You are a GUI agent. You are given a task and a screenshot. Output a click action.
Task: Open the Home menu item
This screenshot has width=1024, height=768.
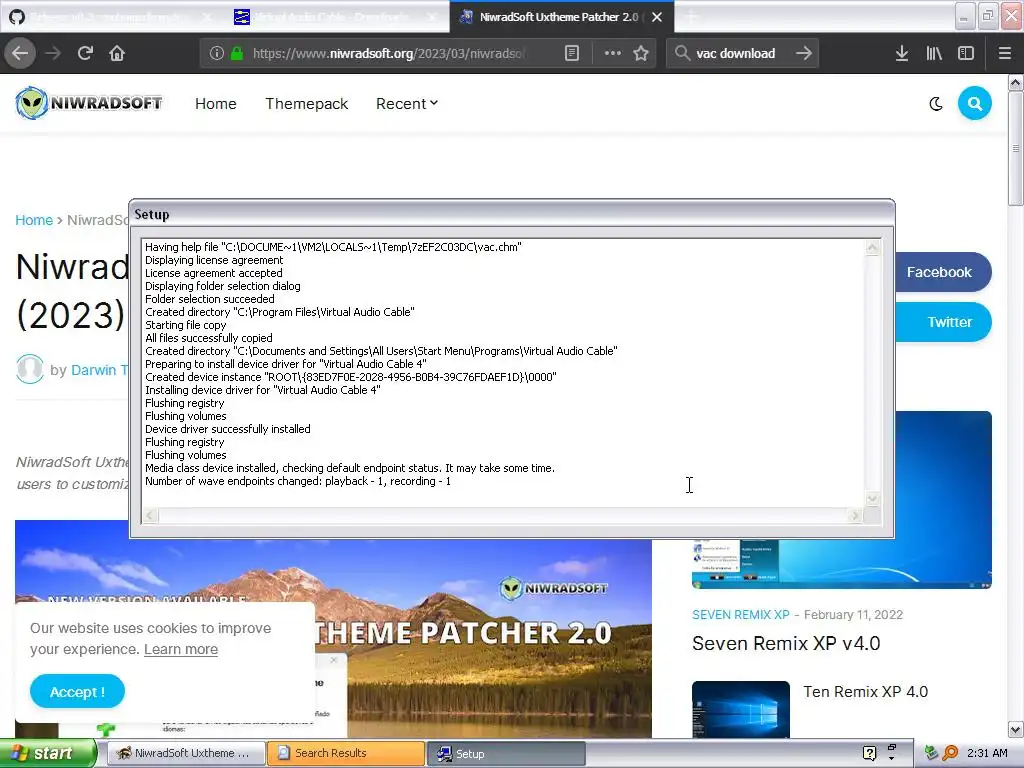point(216,104)
